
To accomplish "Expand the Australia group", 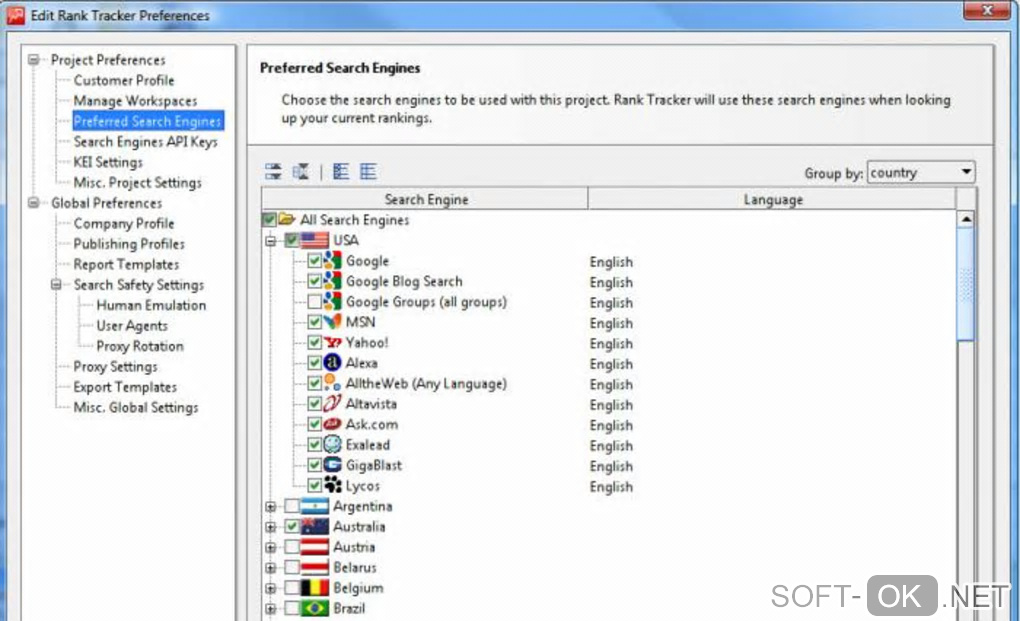I will [271, 527].
